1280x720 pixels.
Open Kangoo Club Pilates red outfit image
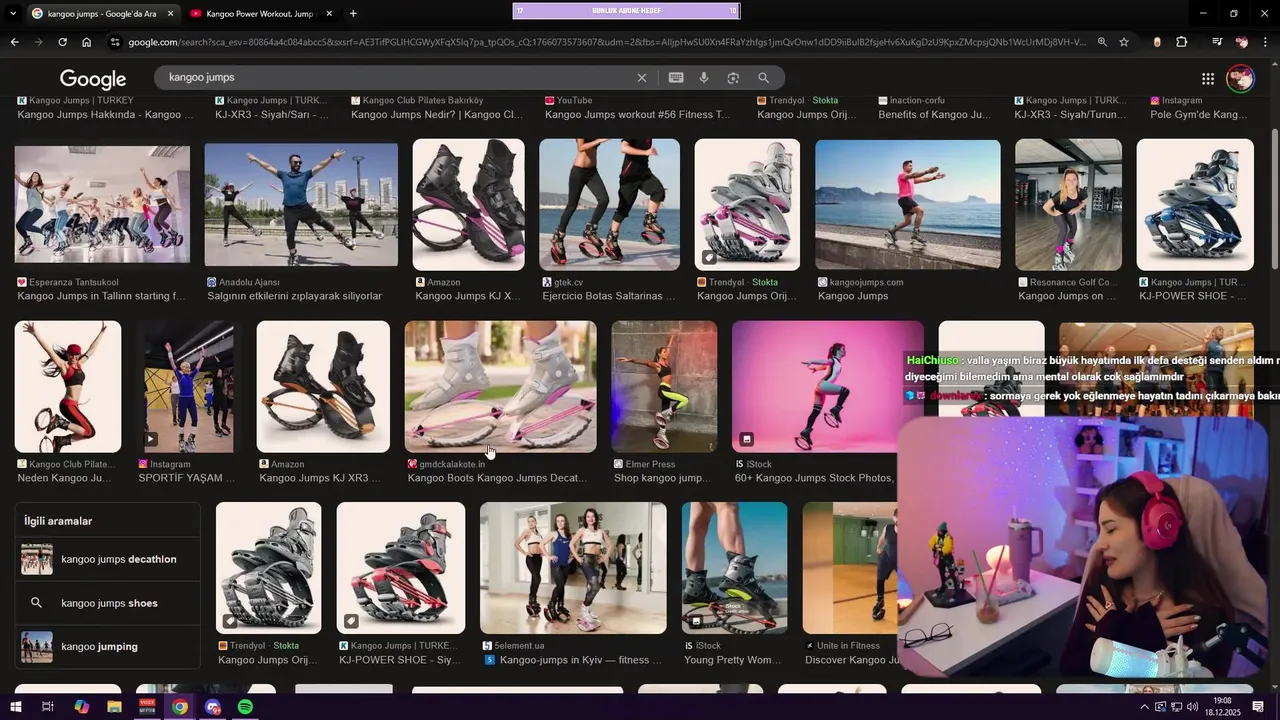(68, 386)
